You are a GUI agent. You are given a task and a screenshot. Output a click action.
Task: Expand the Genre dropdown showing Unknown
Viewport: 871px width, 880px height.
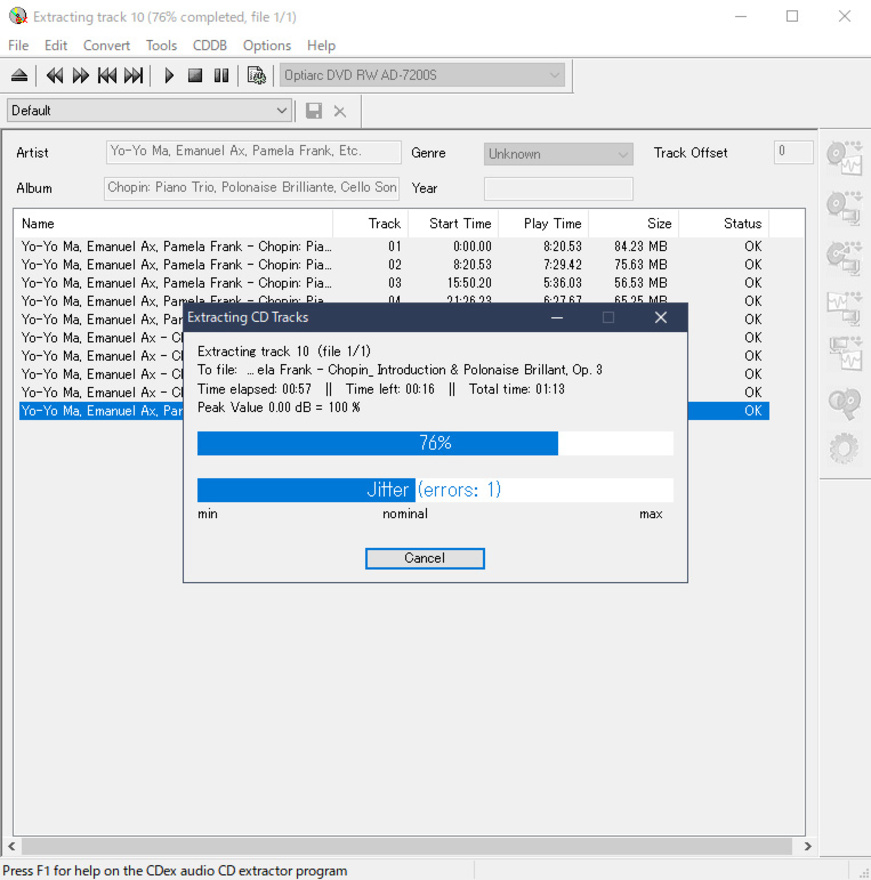point(623,154)
